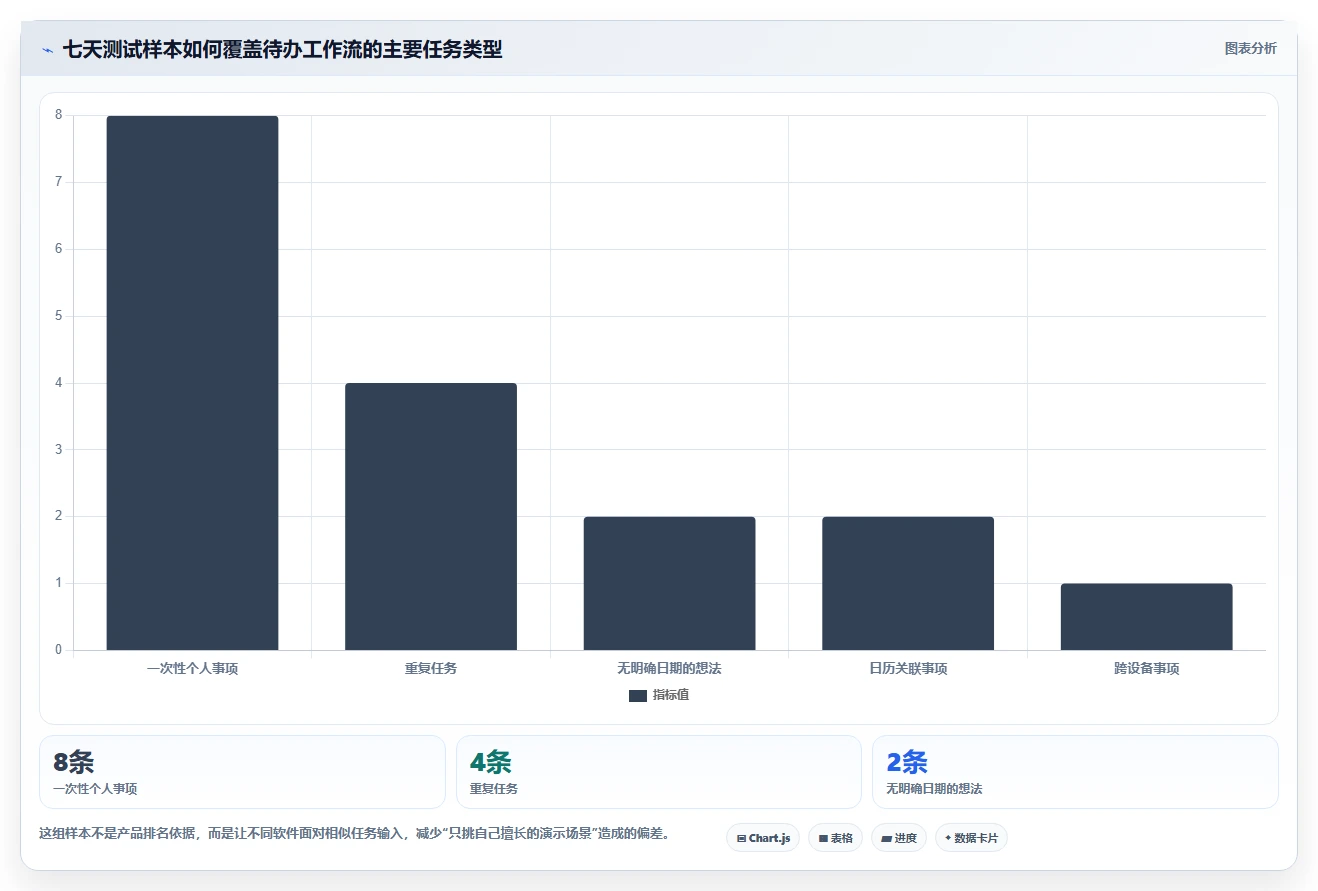The width and height of the screenshot is (1318, 891).
Task: Click the Chart.js tag chip
Action: [x=763, y=838]
